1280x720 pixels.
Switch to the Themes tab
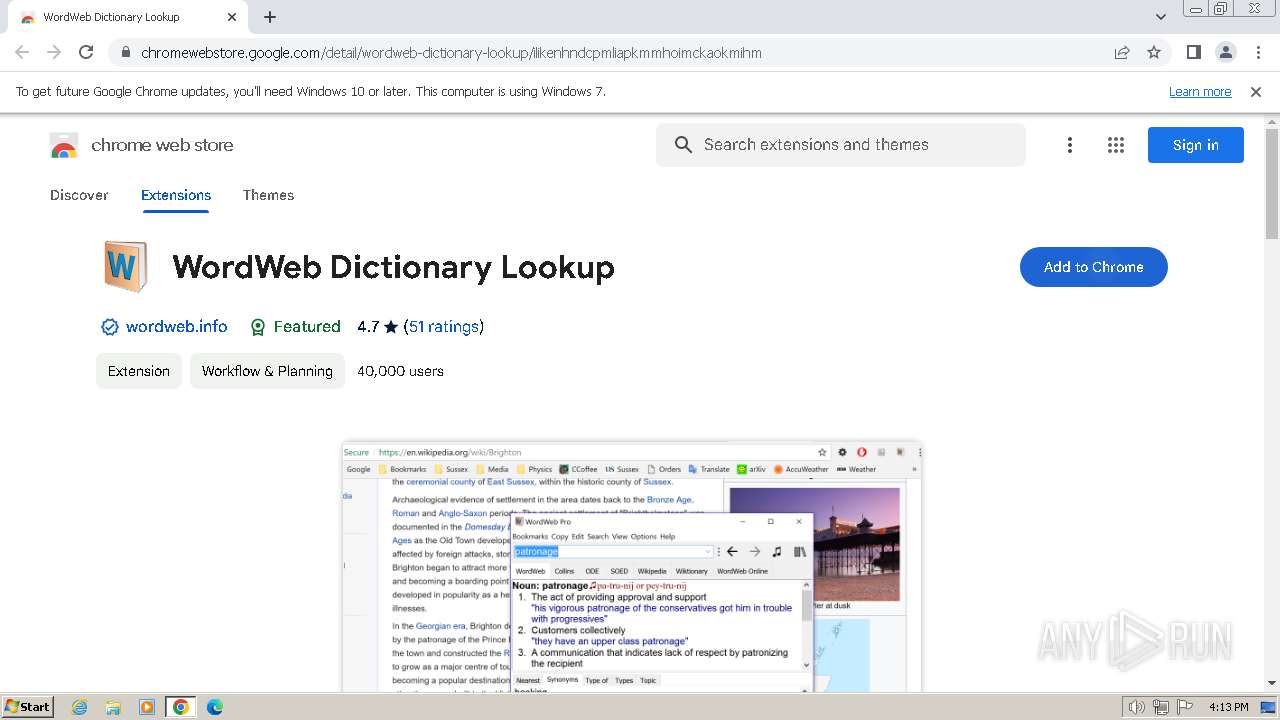[268, 195]
